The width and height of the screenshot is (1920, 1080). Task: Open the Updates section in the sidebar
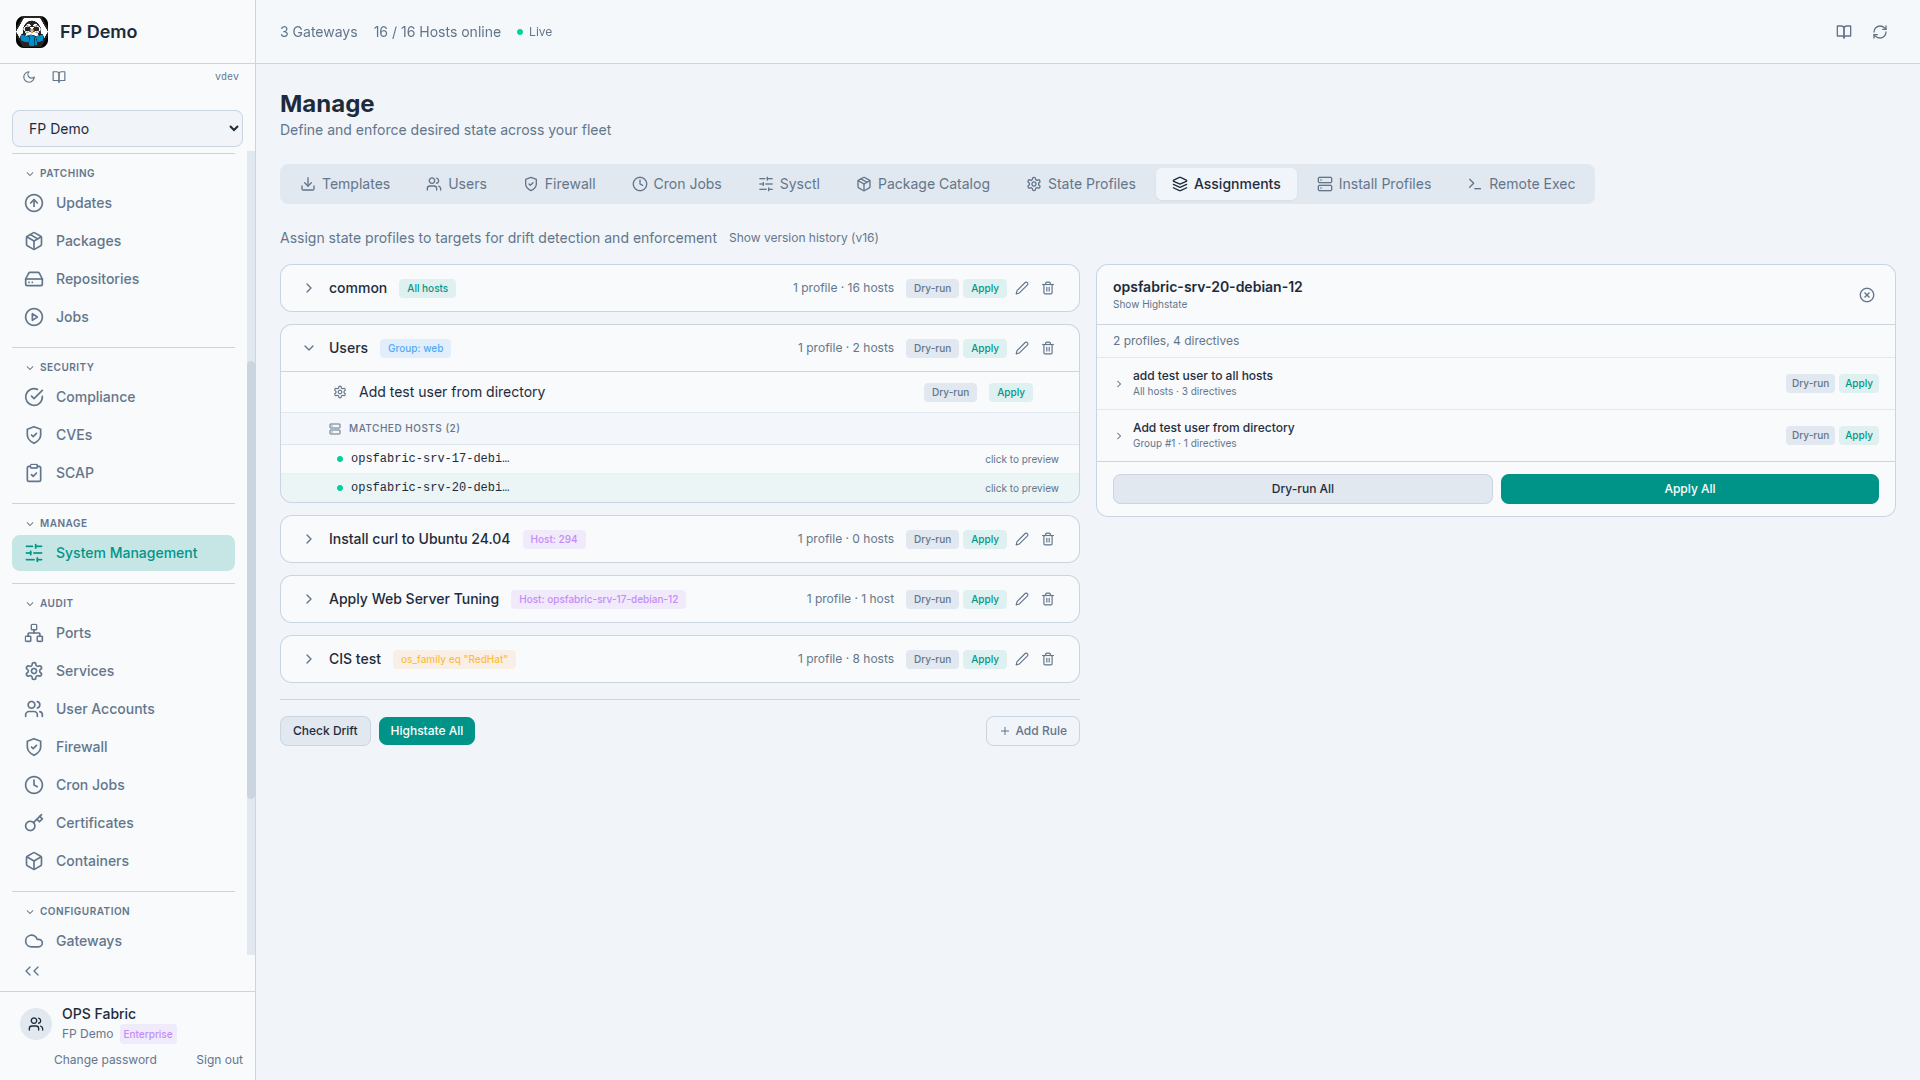coord(84,203)
